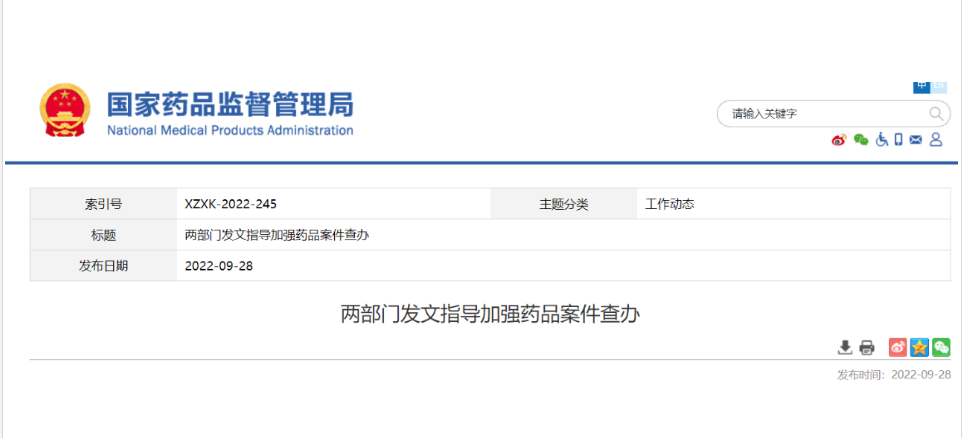Enable accessibility mode via the wheelchair icon
The image size is (962, 438).
[x=882, y=140]
